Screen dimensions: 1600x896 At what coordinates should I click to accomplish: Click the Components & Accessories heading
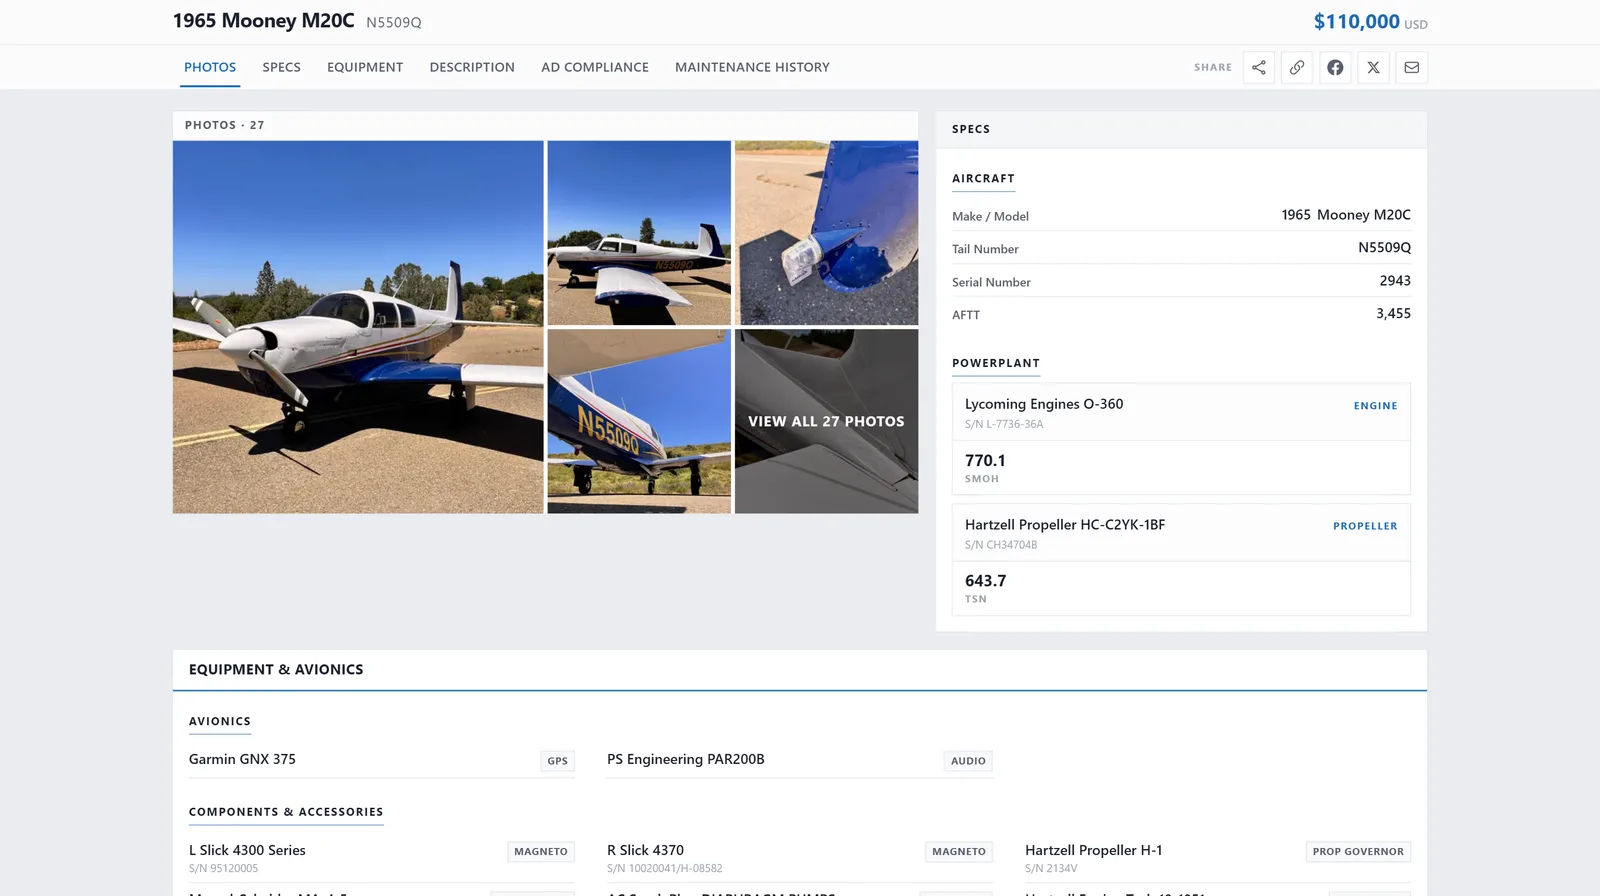pos(286,812)
